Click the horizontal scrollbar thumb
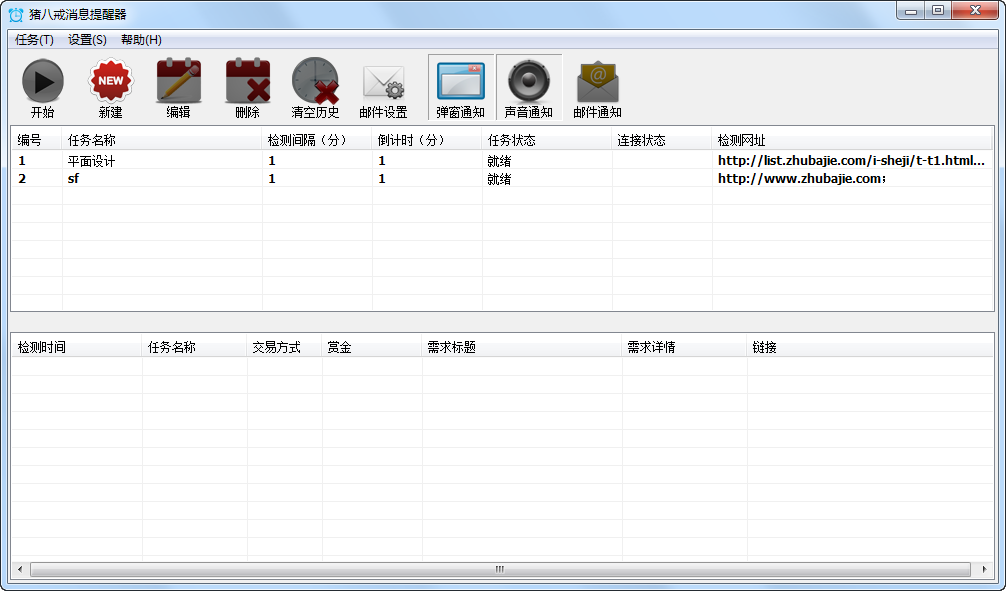The height and width of the screenshot is (591, 1006). 500,569
